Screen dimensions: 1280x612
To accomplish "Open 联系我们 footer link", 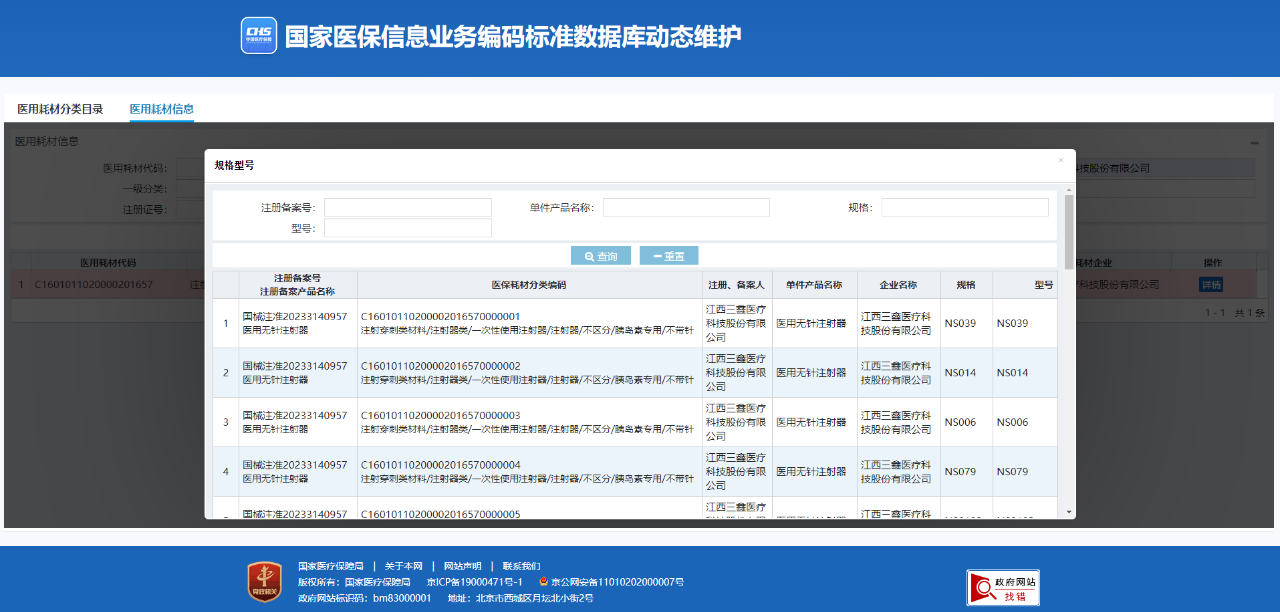I will click(x=521, y=566).
